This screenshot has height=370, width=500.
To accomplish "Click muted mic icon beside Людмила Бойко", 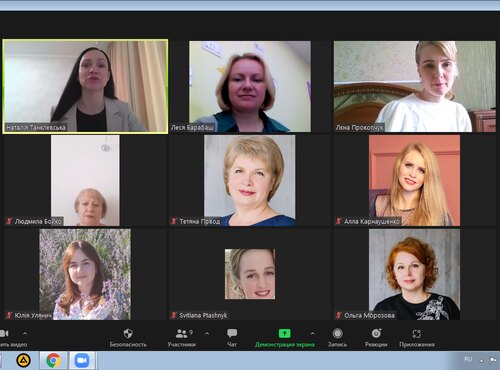I will [9, 221].
